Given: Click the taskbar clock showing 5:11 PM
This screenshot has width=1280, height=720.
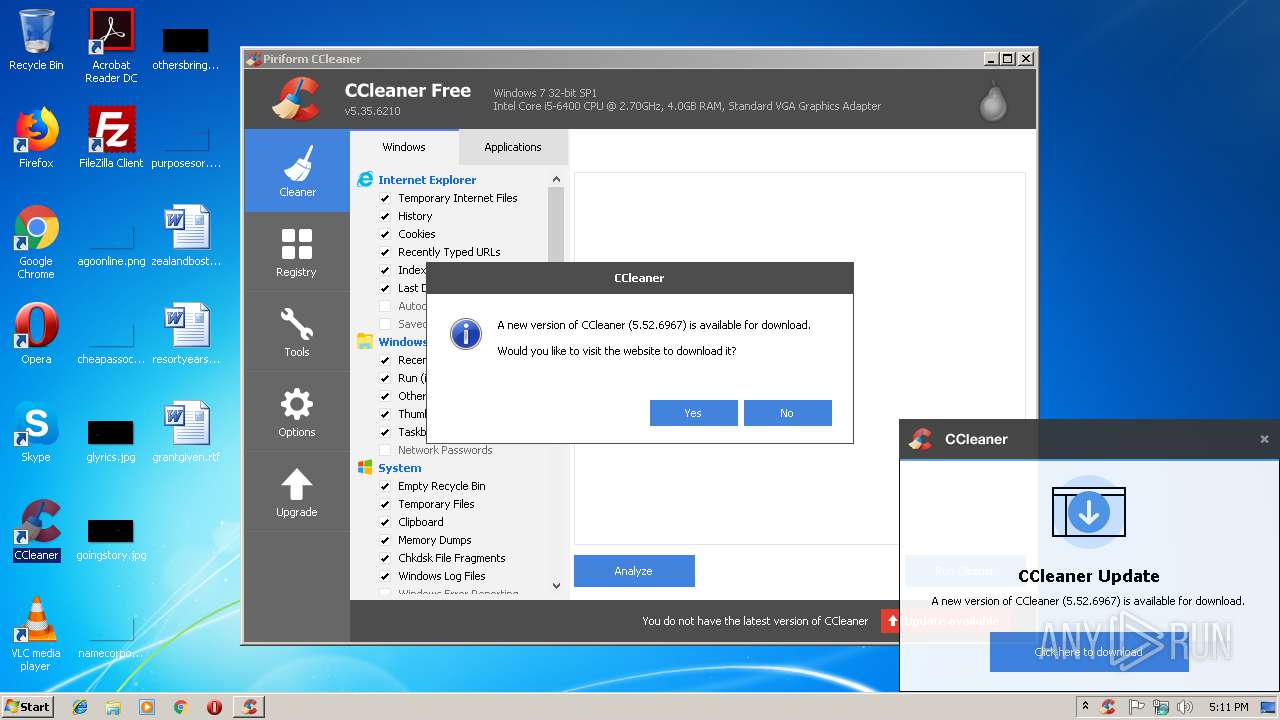Looking at the screenshot, I should 1229,707.
